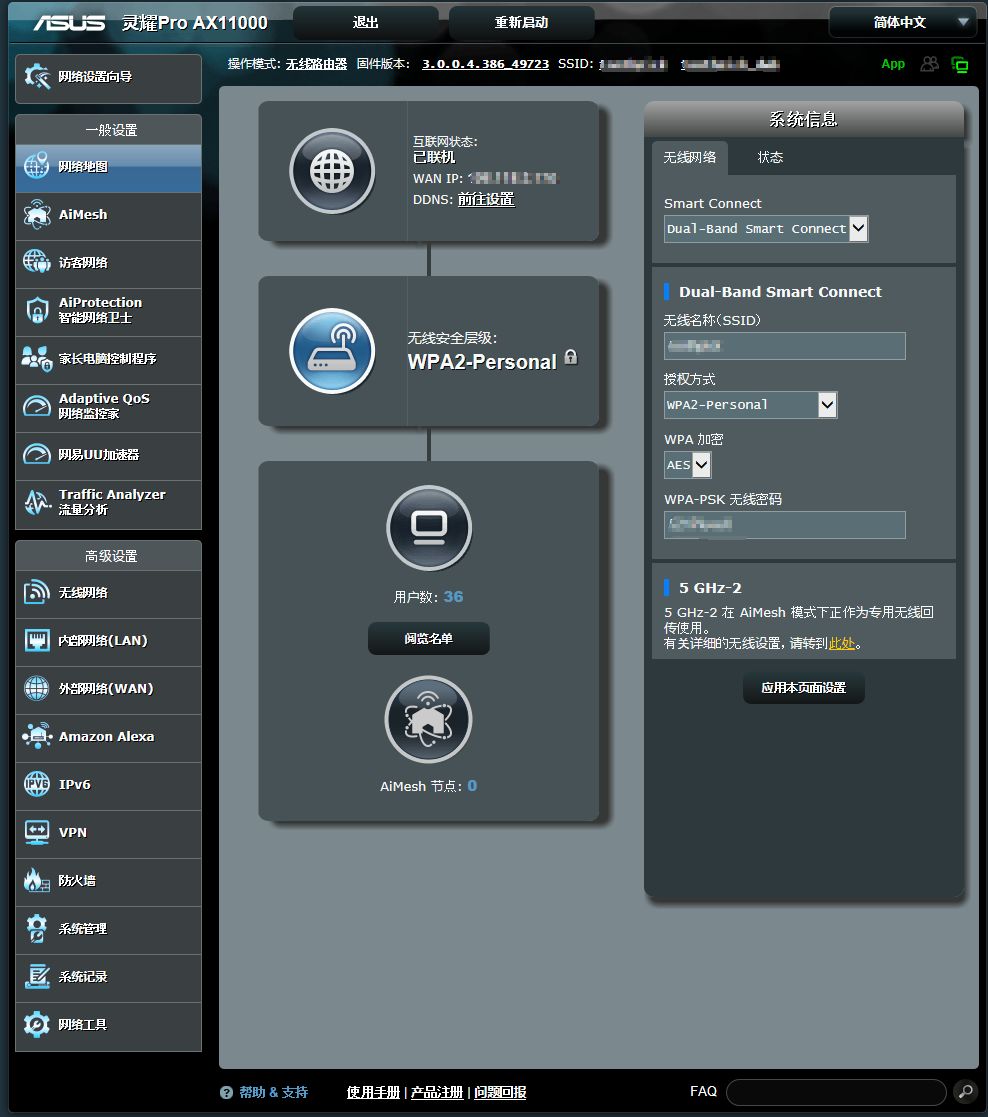Click the AiMesh node icon
Screen dimensions: 988x1117
[x=428, y=719]
